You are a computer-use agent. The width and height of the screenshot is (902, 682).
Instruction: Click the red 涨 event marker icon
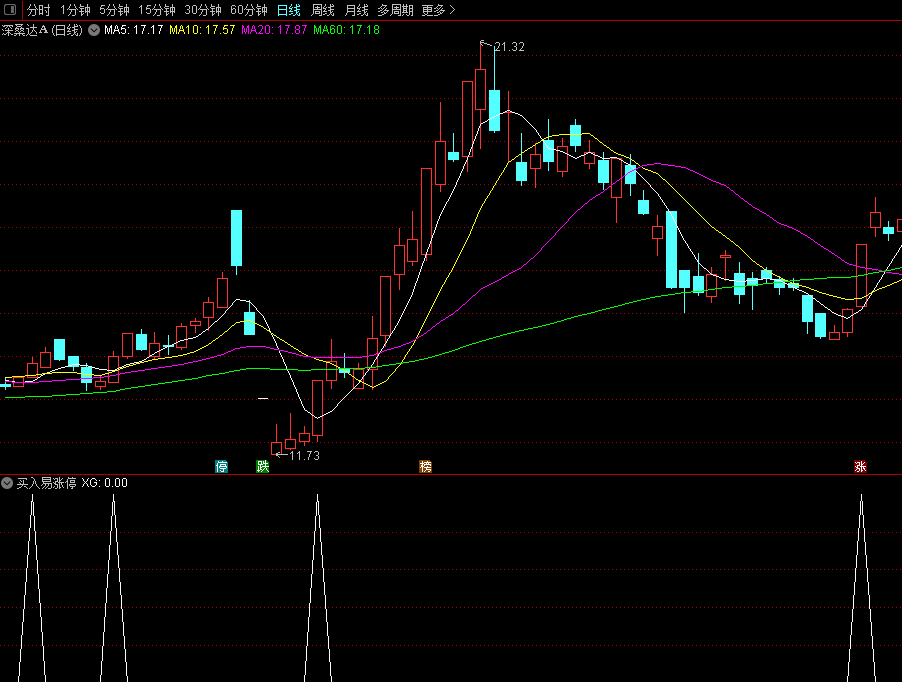point(860,466)
